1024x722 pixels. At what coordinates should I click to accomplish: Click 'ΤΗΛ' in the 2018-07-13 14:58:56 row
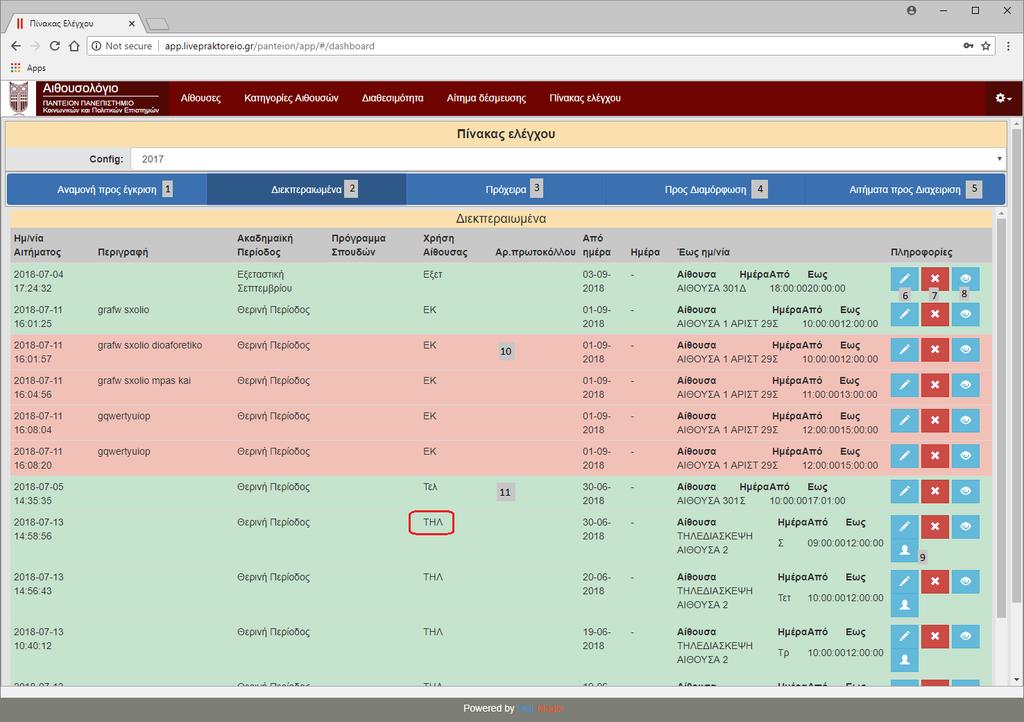[x=432, y=522]
